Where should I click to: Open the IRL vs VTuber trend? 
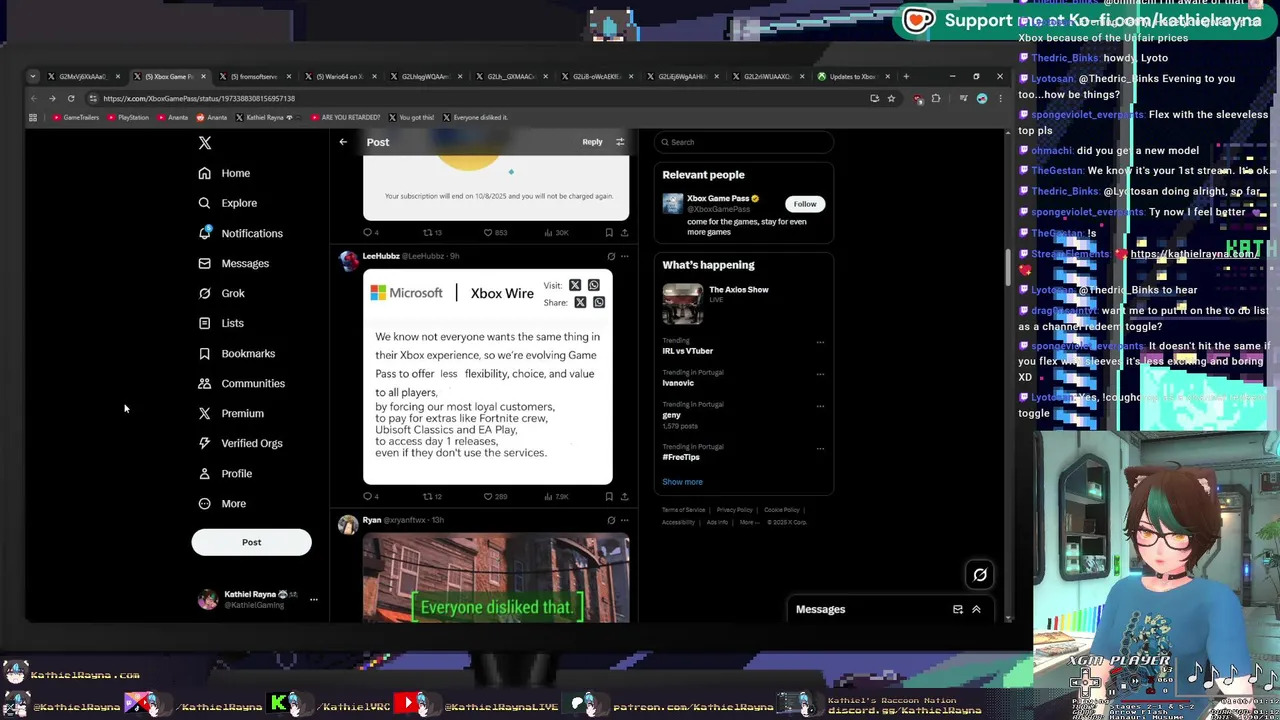687,351
